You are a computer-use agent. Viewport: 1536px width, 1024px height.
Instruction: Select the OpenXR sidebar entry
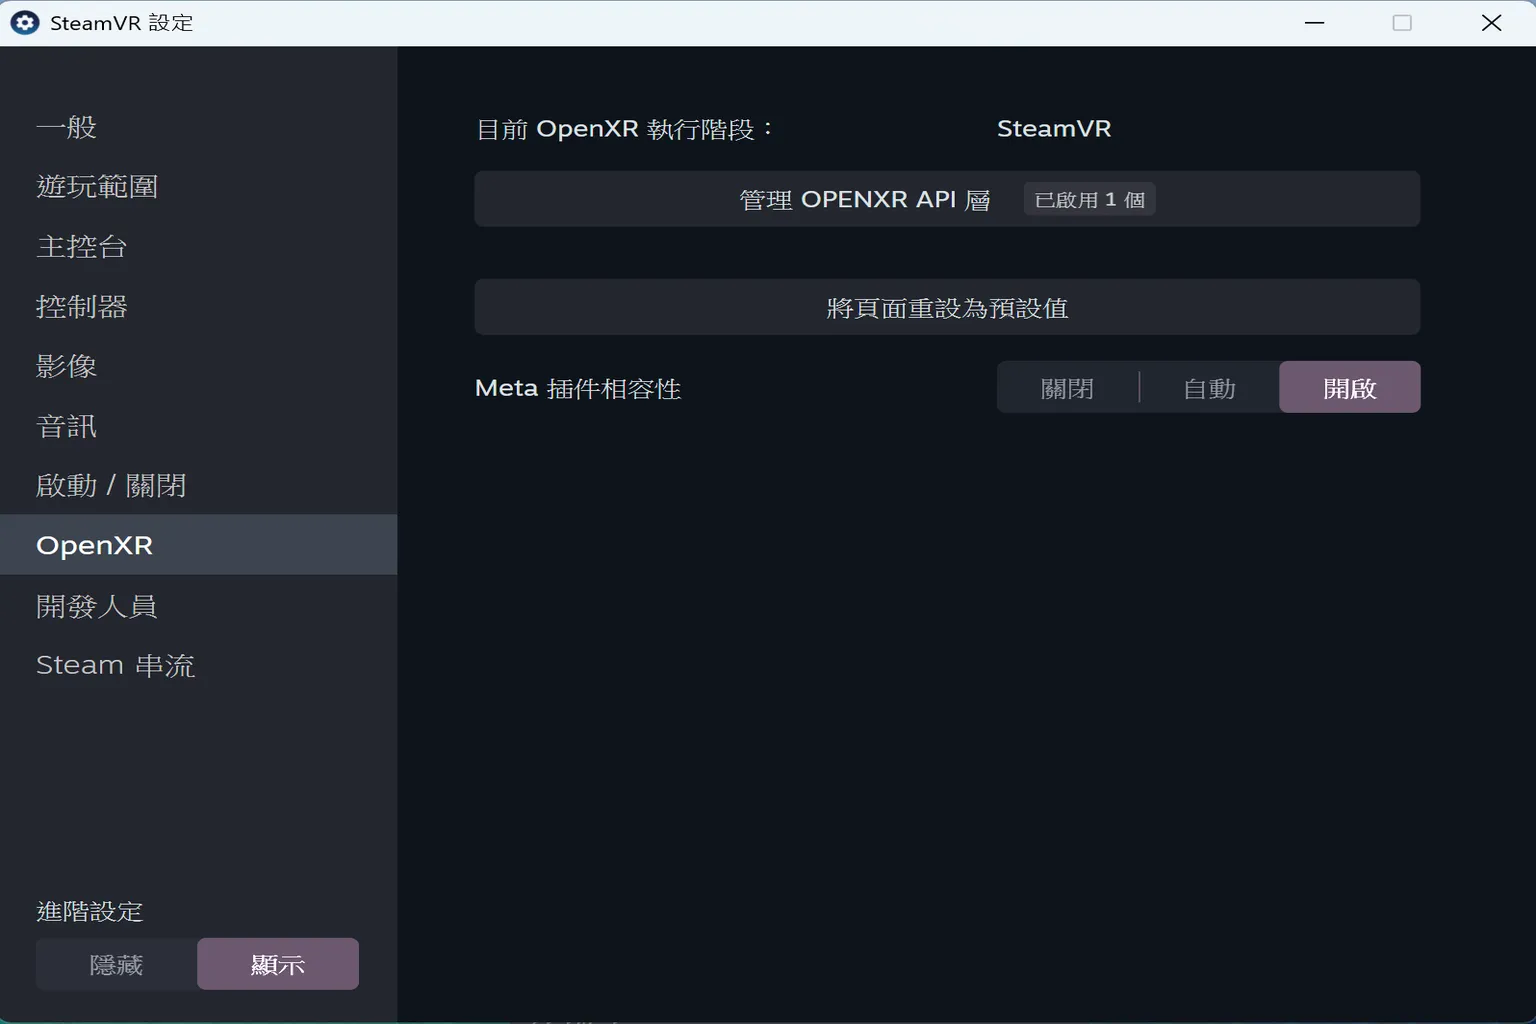click(x=94, y=545)
